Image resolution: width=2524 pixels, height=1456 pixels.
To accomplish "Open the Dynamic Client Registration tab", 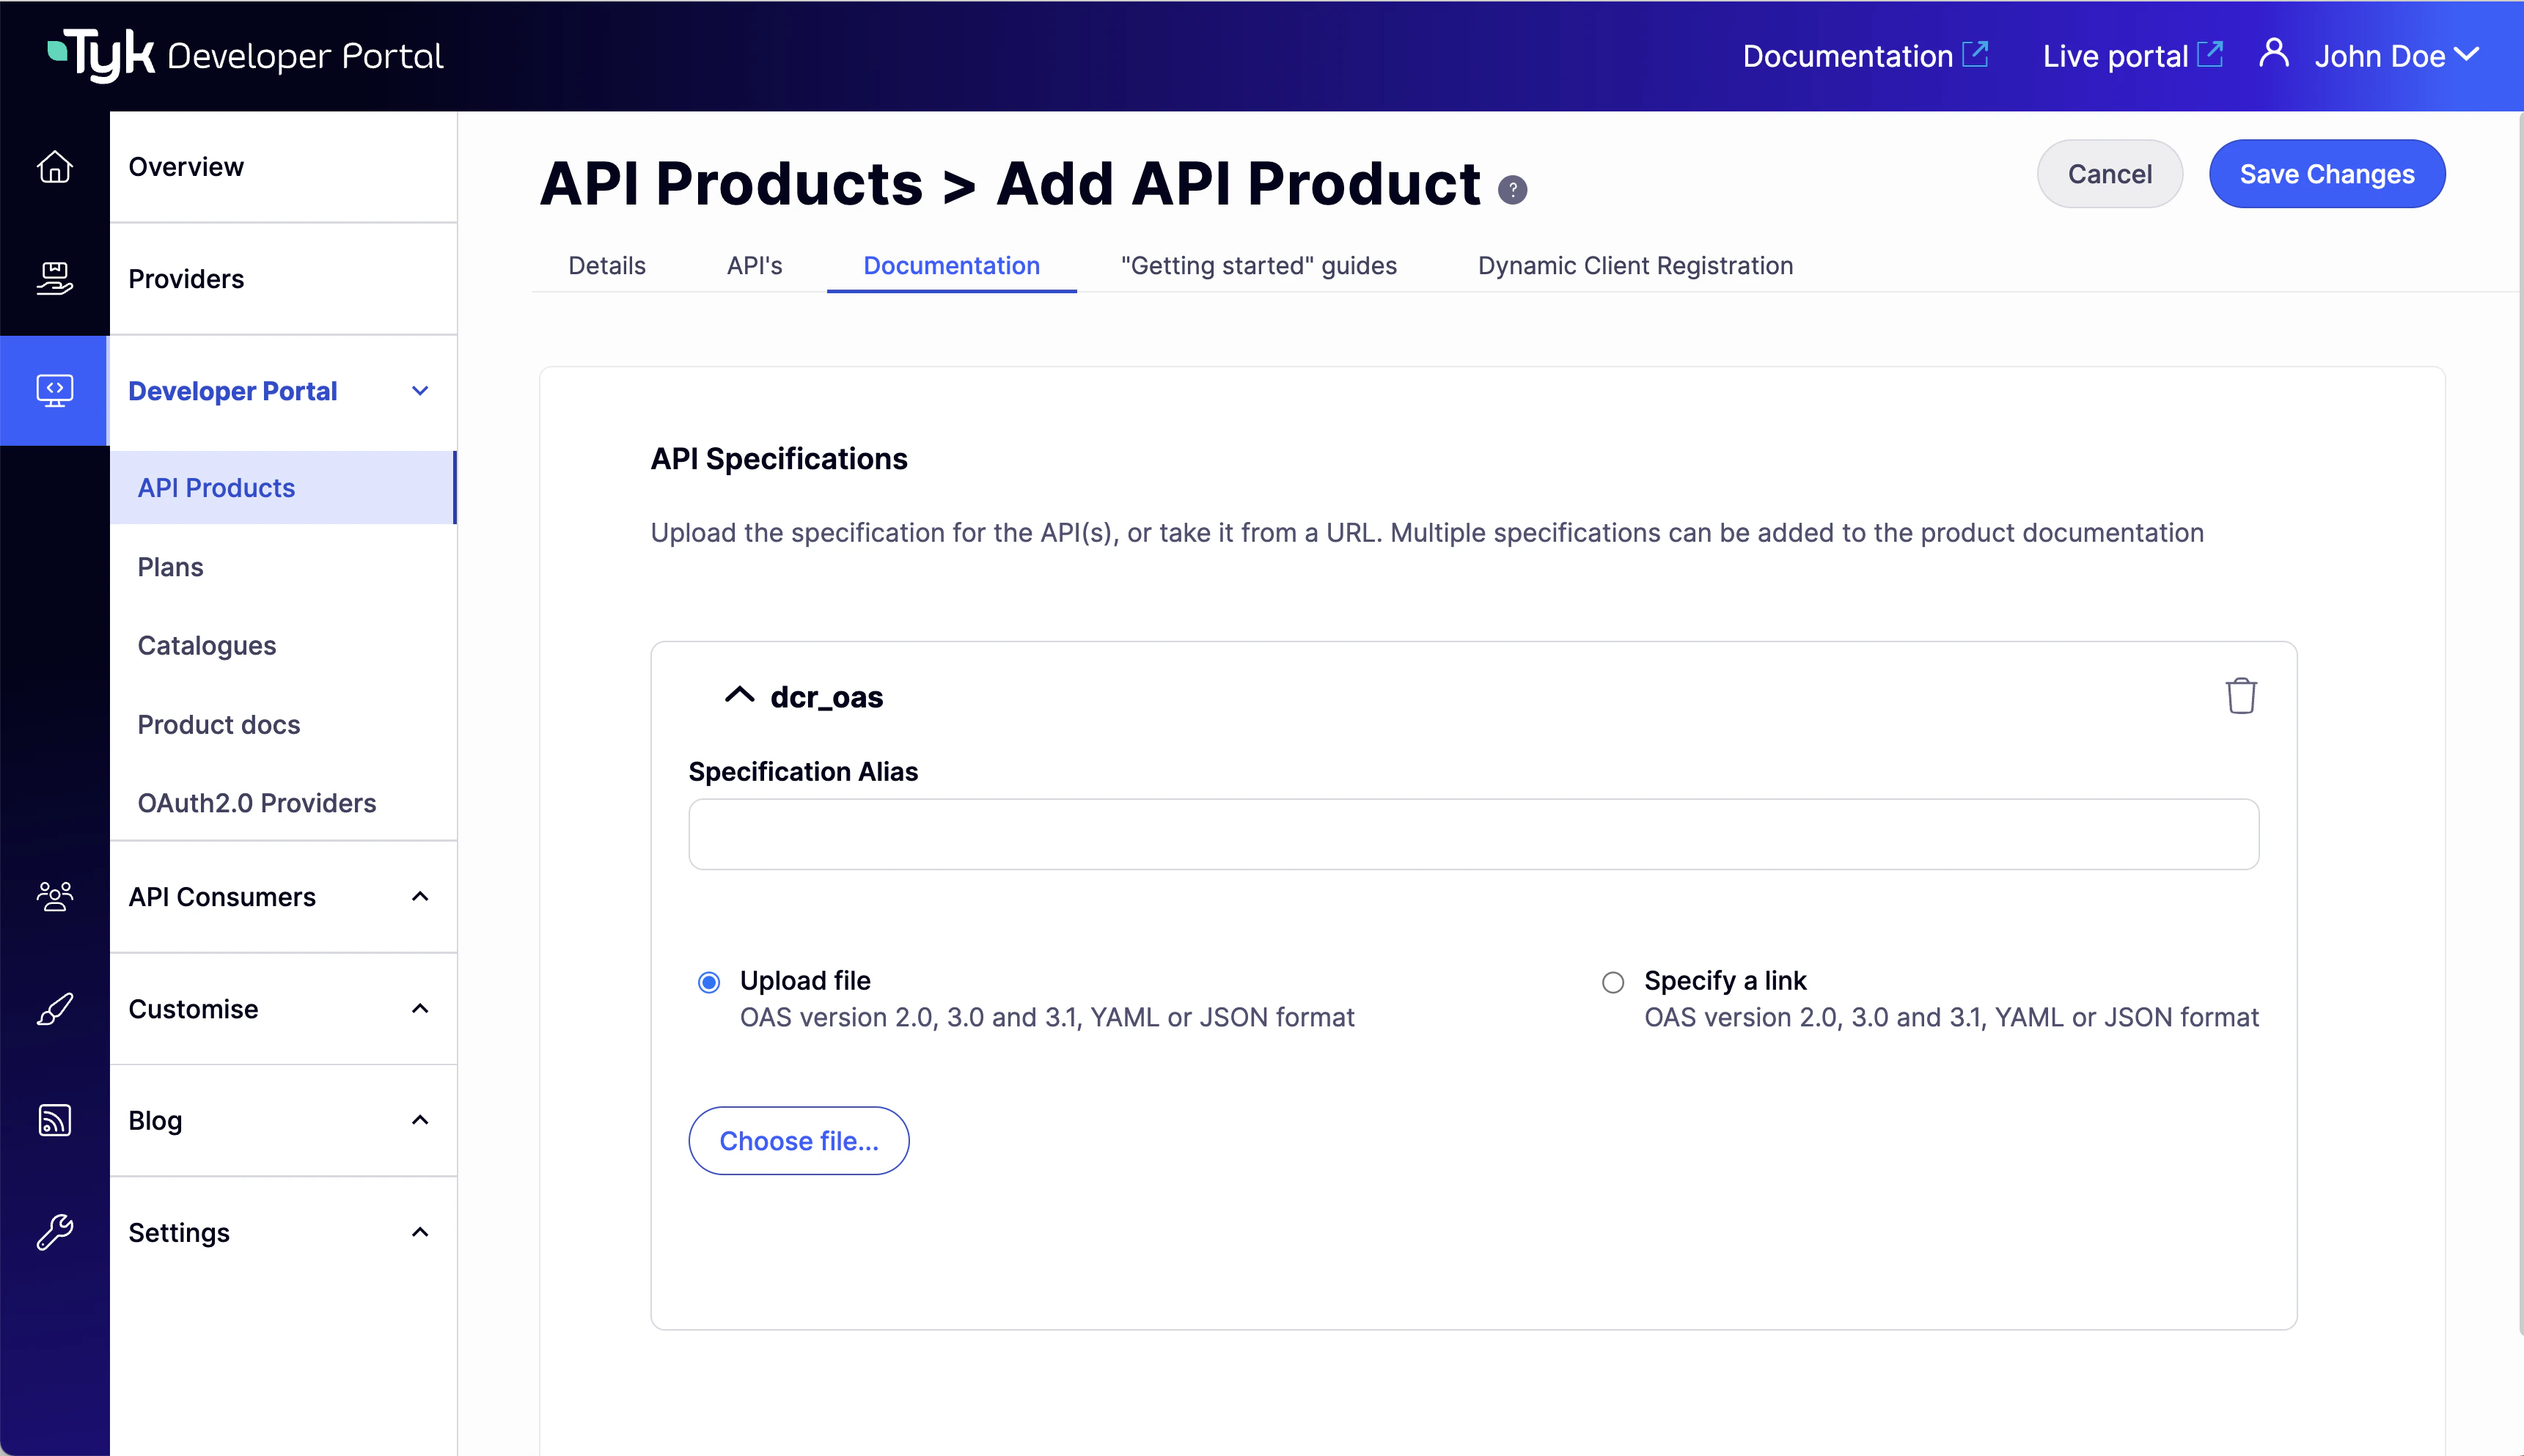I will coord(1634,265).
